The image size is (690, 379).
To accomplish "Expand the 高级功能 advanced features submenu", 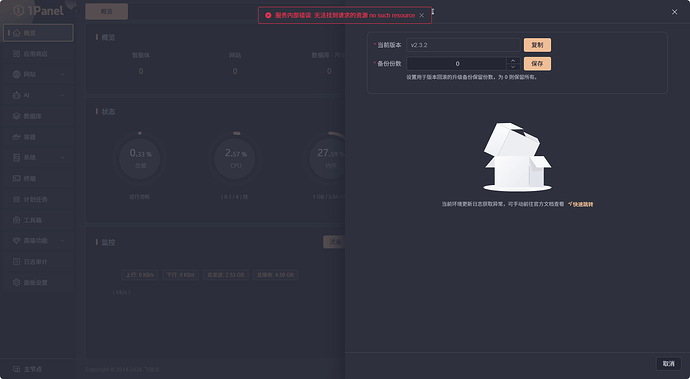I will tap(38, 241).
